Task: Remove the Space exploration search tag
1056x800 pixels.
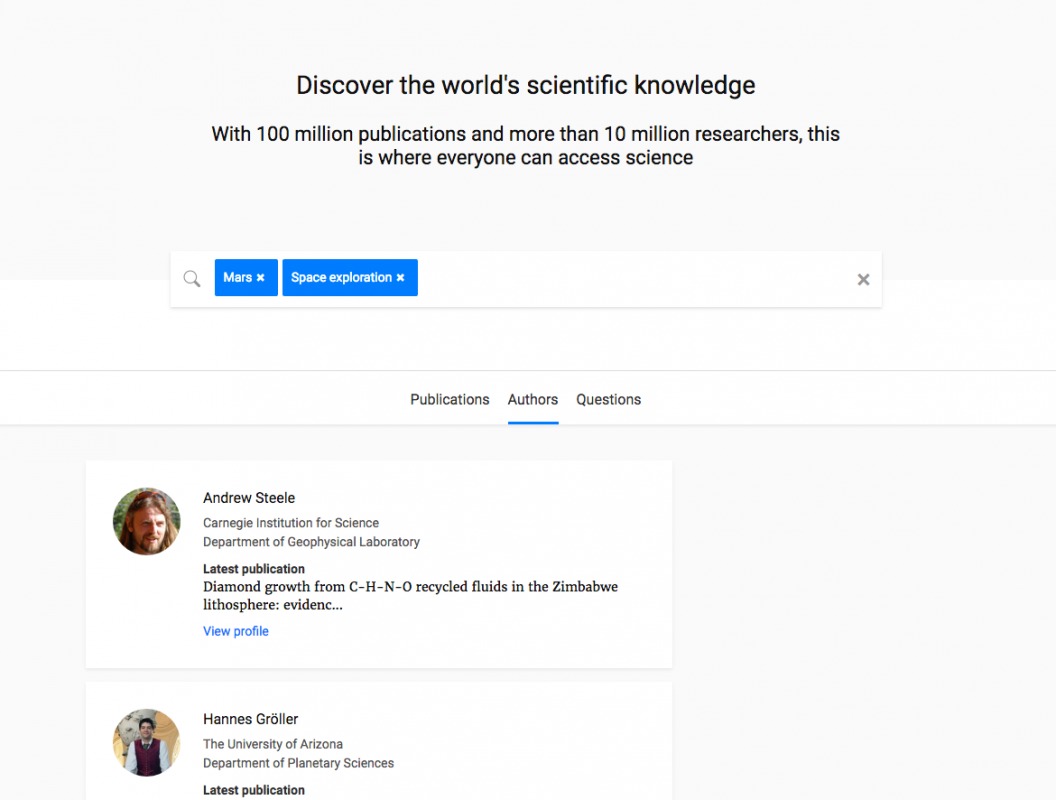Action: pos(400,277)
